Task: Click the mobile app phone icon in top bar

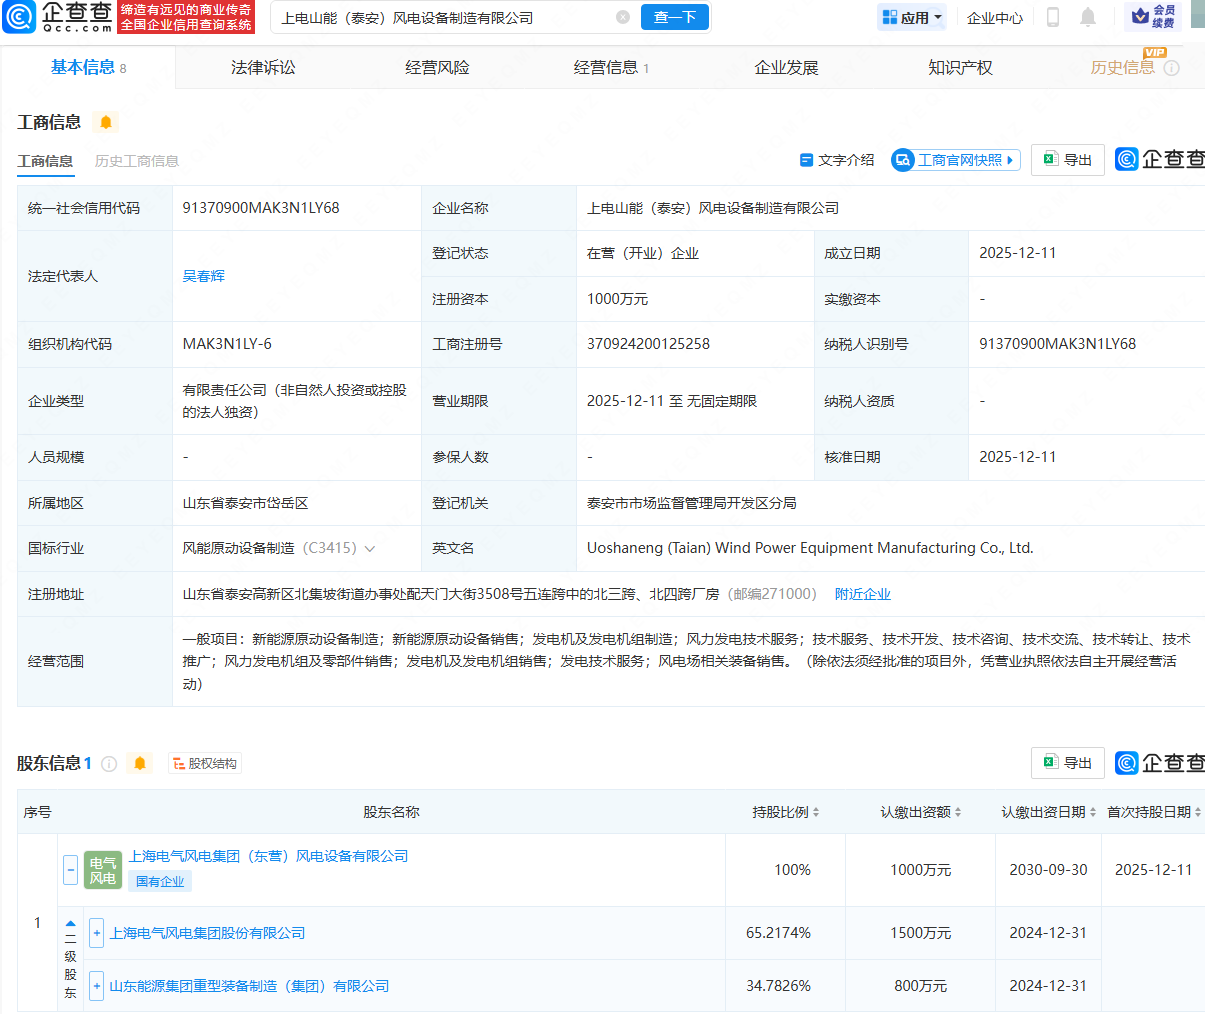Action: click(1050, 17)
